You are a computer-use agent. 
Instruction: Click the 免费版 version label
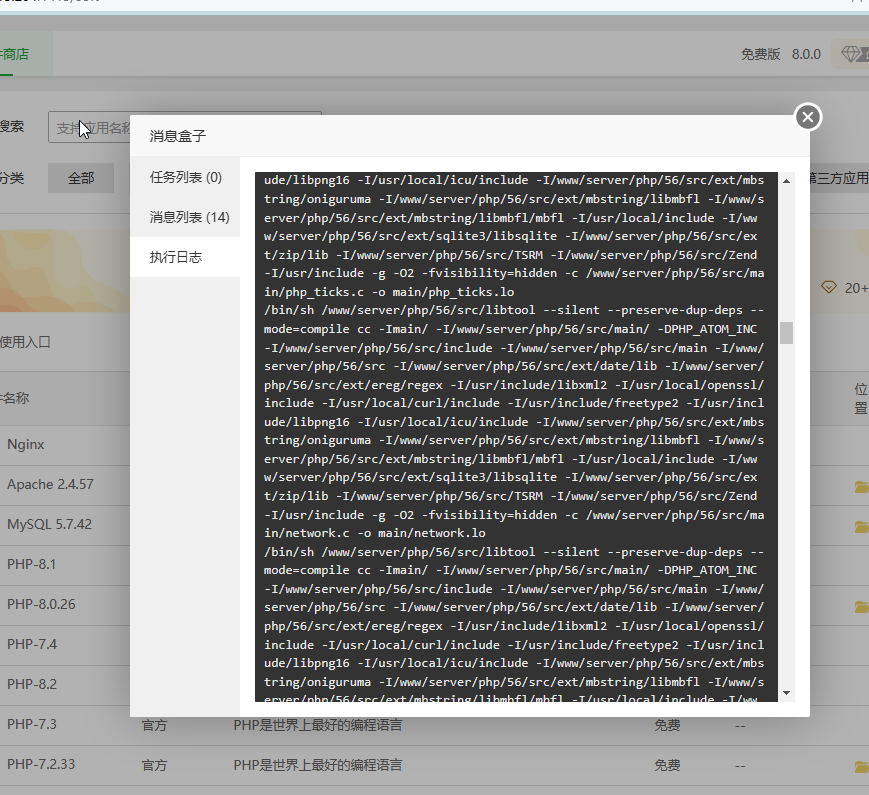click(x=760, y=54)
